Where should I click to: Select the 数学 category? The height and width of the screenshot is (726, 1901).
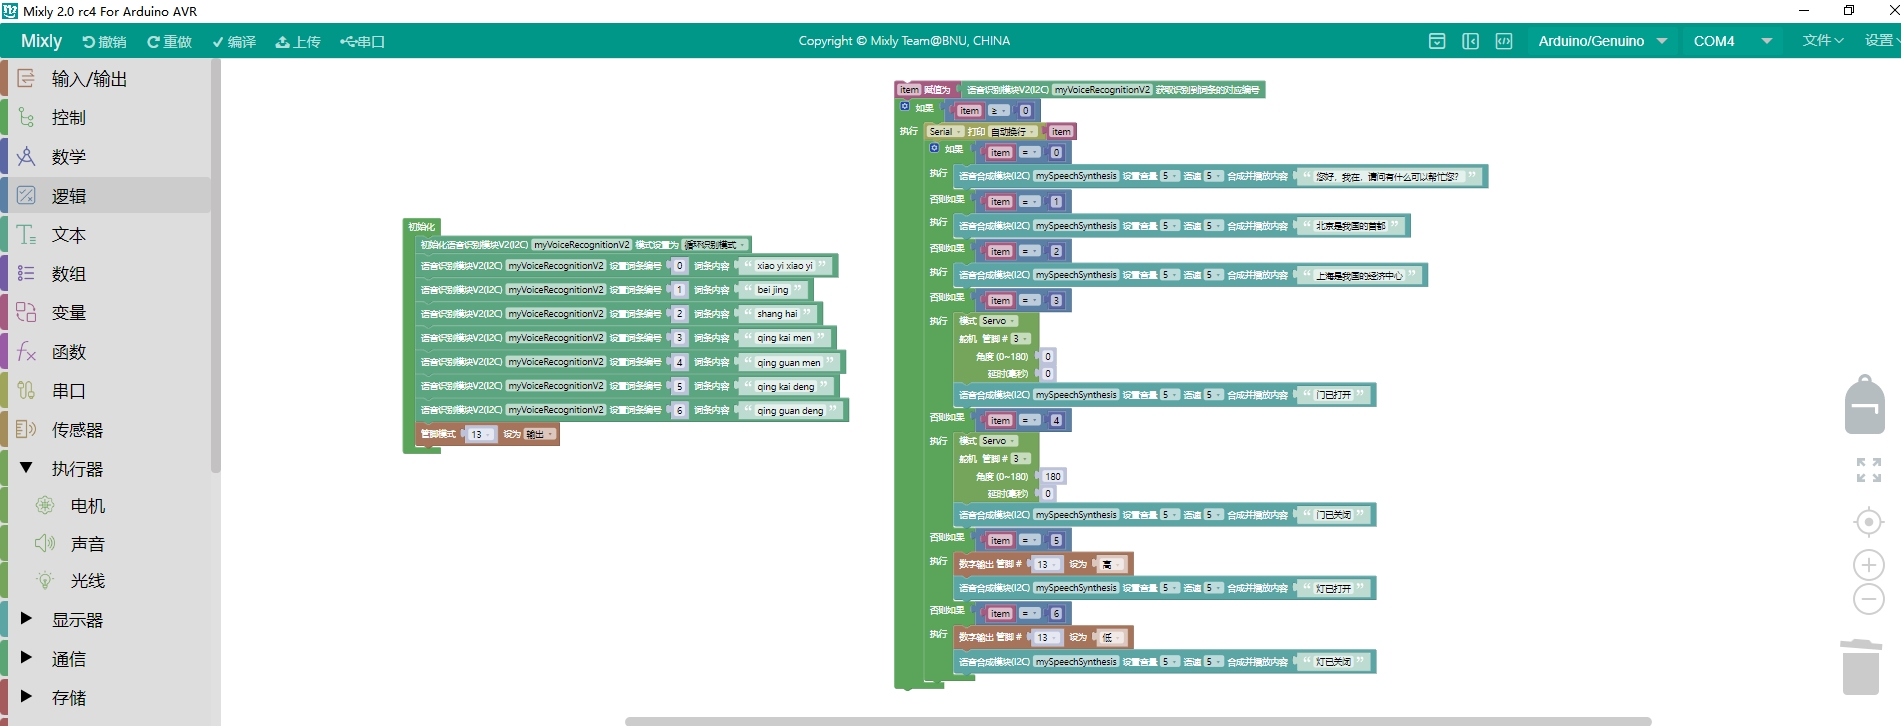[106, 157]
